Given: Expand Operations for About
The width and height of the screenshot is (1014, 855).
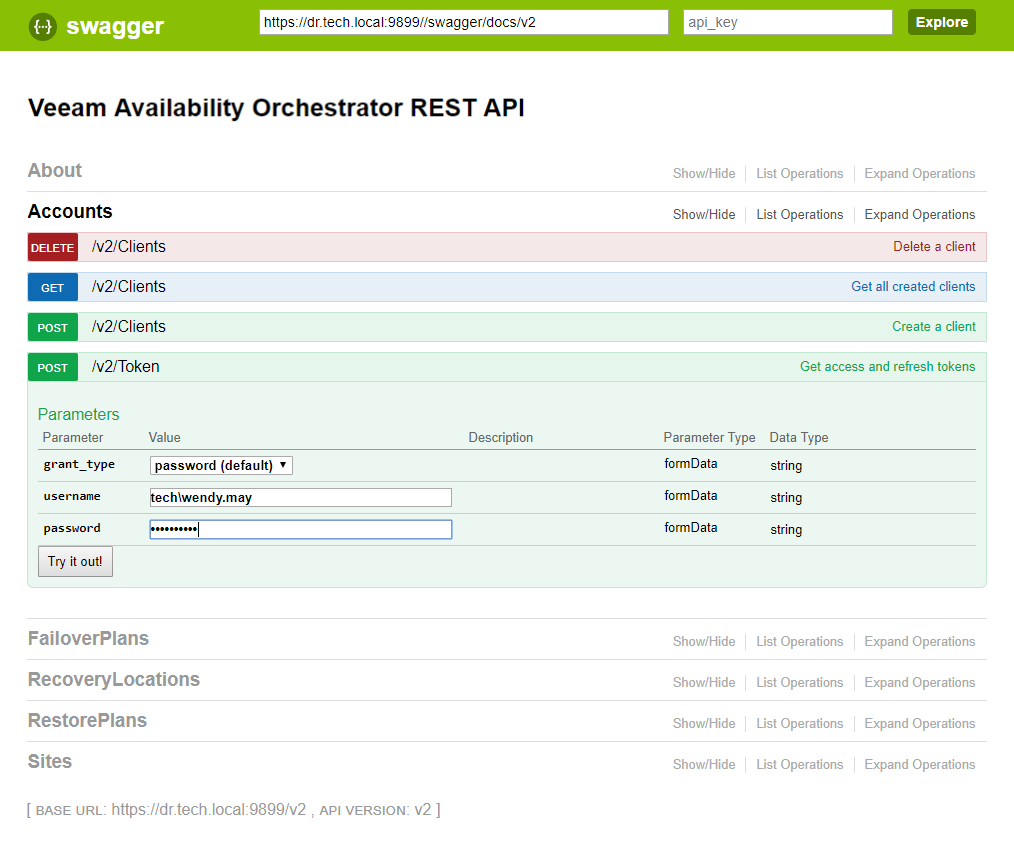Looking at the screenshot, I should pos(920,173).
